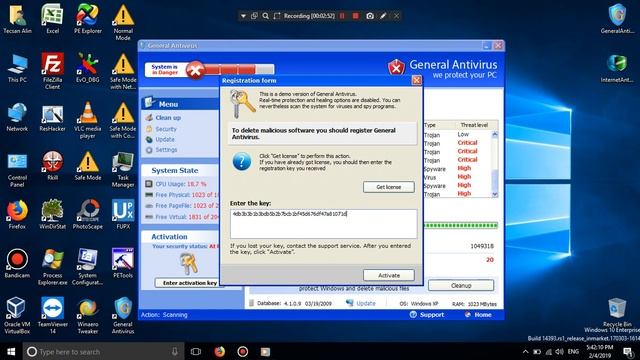
Task: Open the PE Explorer desktop icon
Action: coord(88,19)
